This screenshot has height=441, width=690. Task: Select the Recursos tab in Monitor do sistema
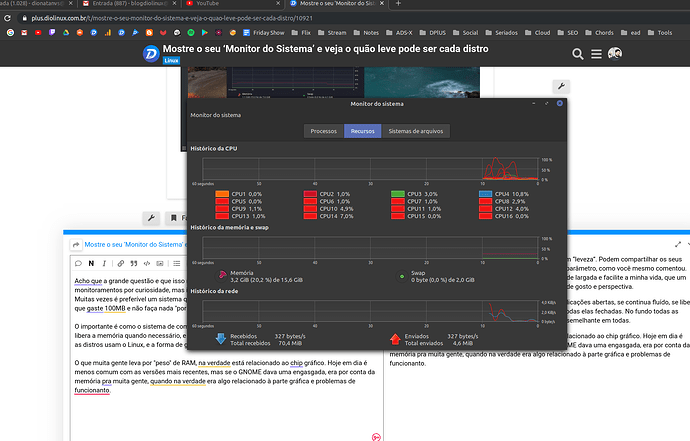(363, 131)
